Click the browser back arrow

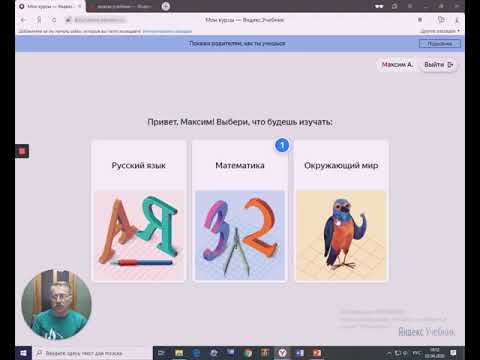[24, 20]
